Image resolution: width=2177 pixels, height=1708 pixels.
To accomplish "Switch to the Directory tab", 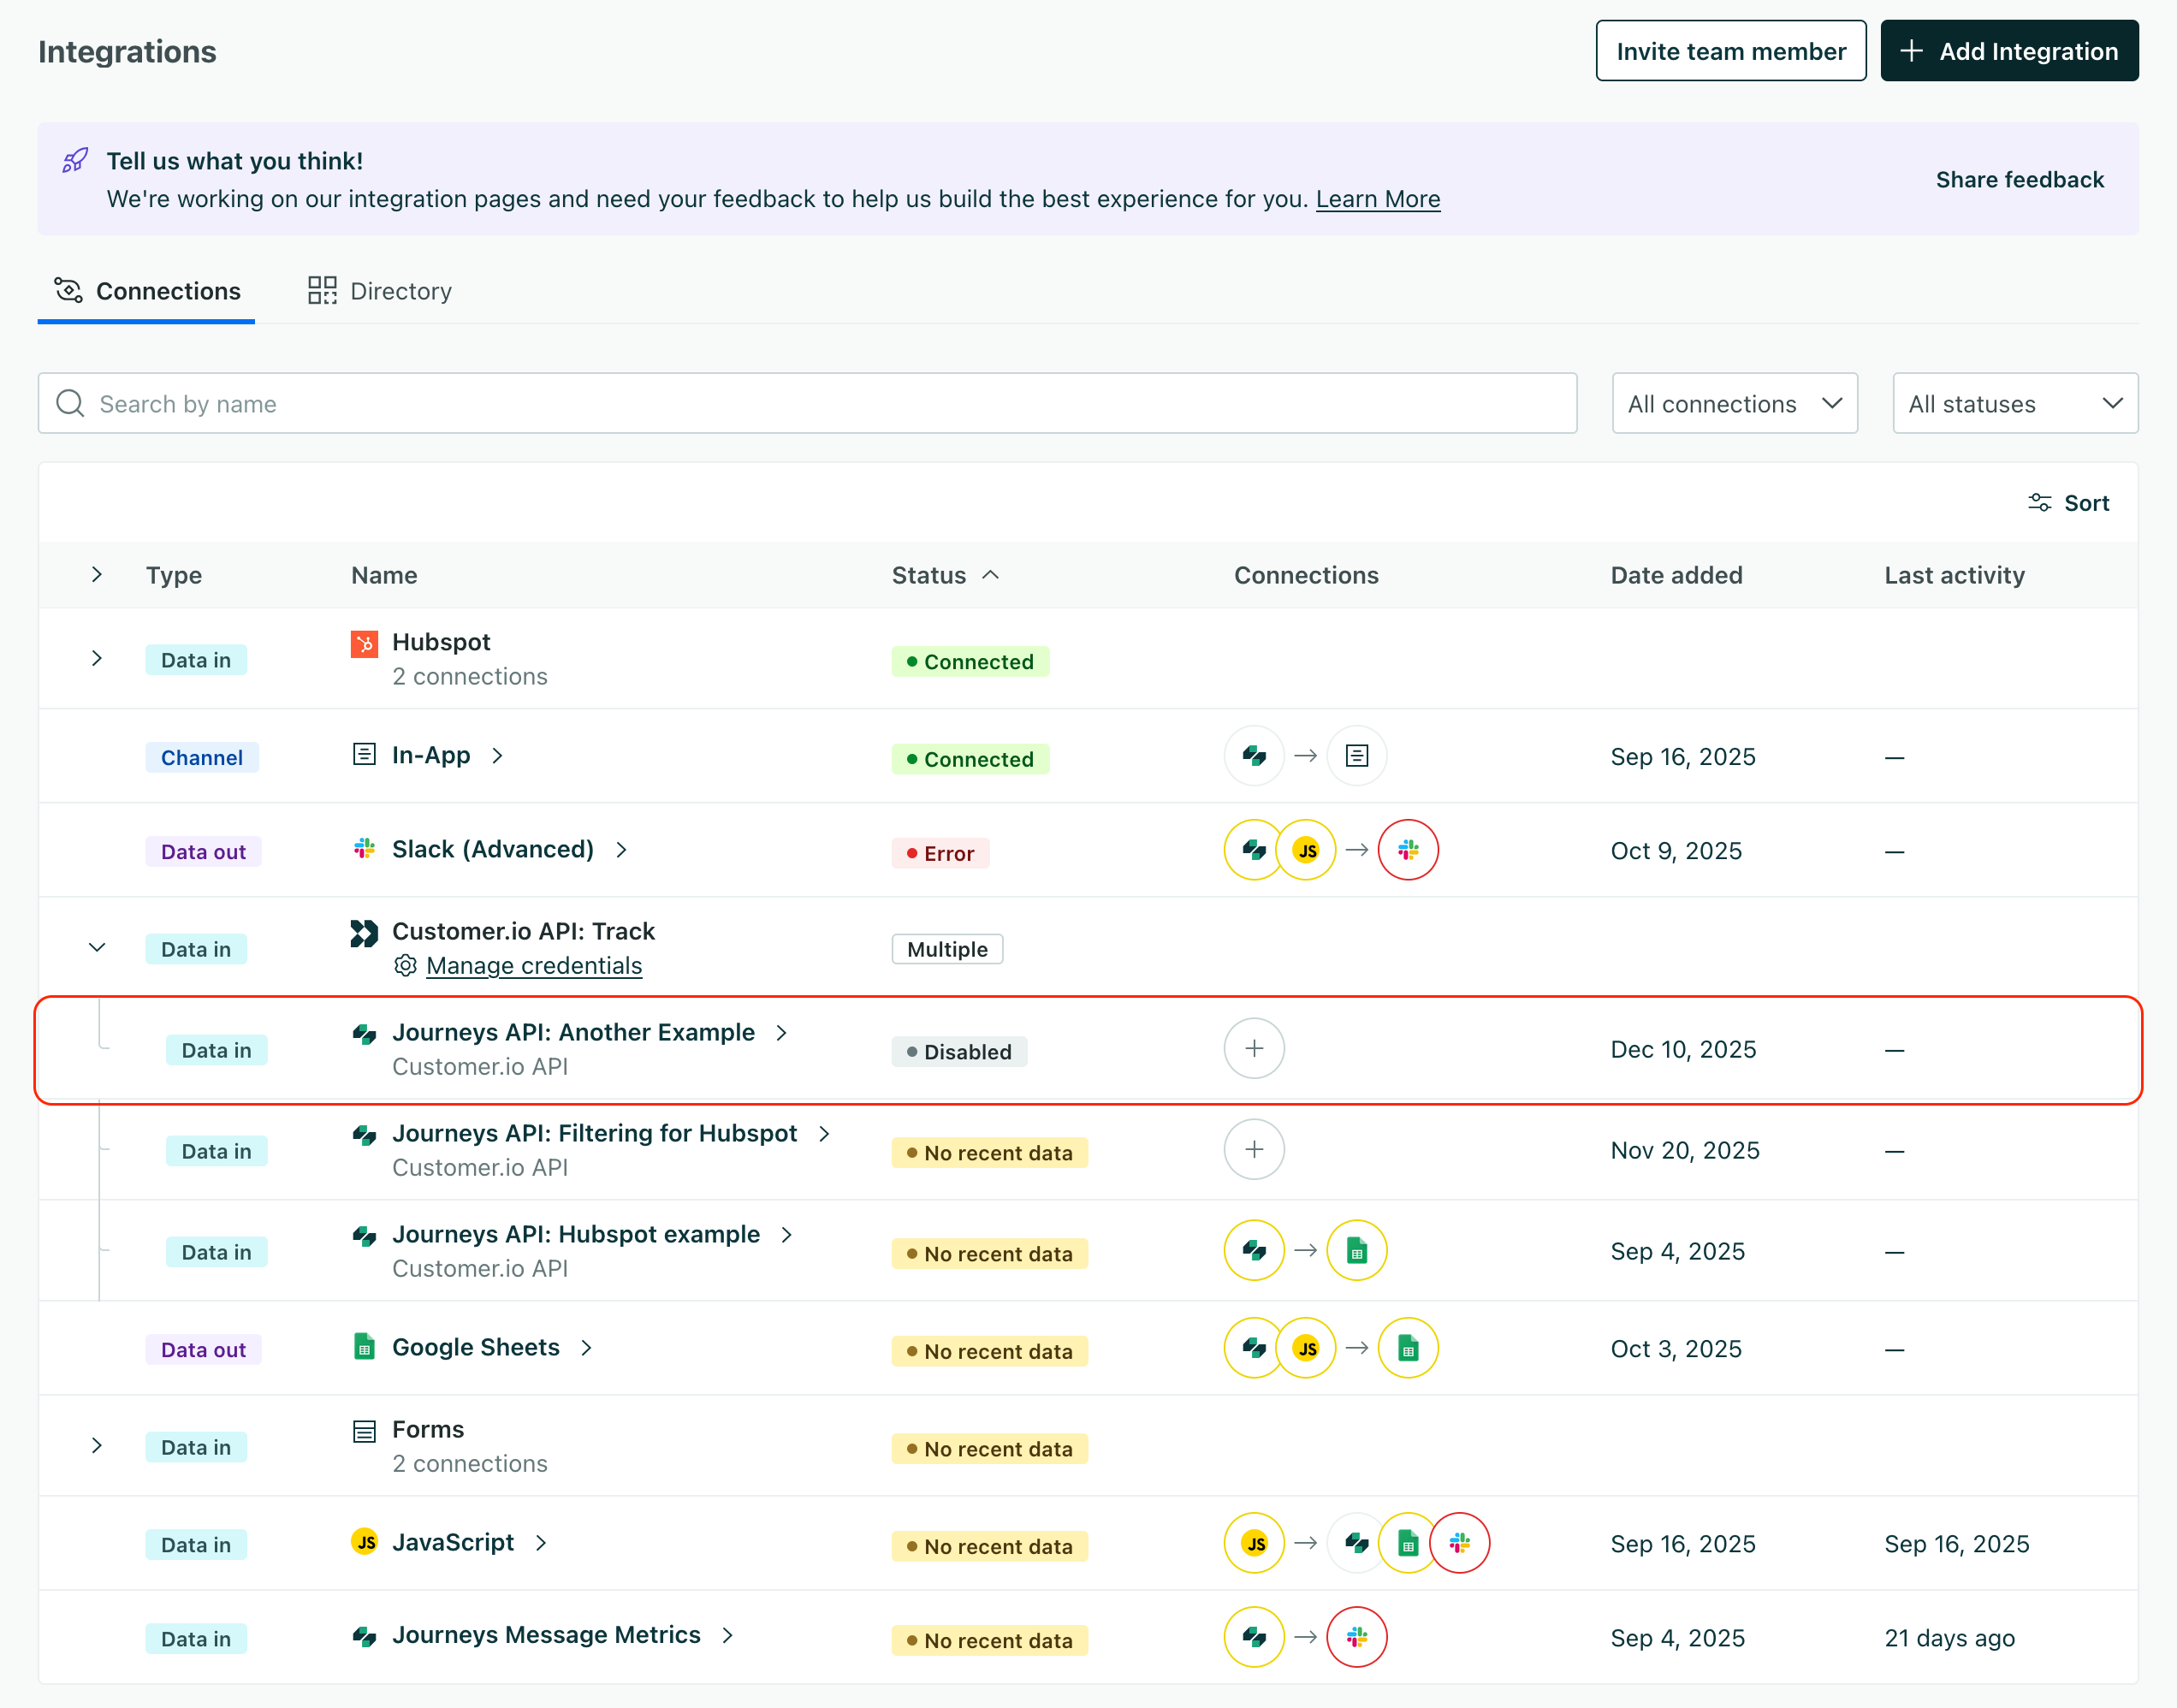I will [x=379, y=290].
